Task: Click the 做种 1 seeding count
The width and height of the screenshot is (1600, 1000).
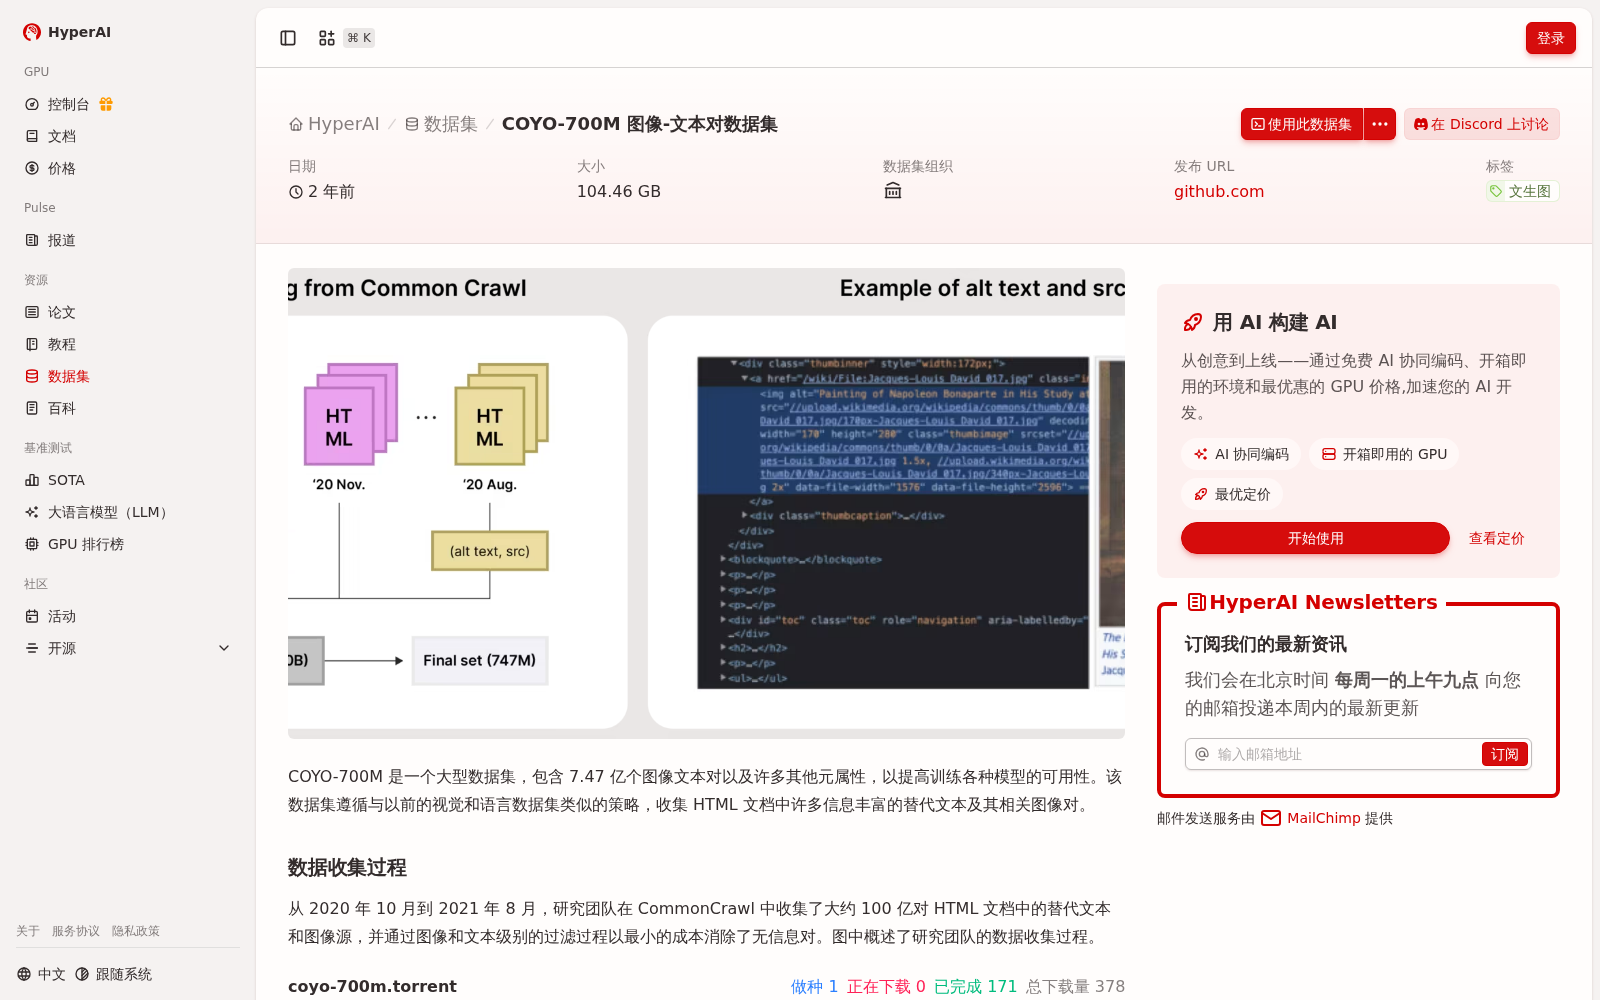Action: pos(814,986)
